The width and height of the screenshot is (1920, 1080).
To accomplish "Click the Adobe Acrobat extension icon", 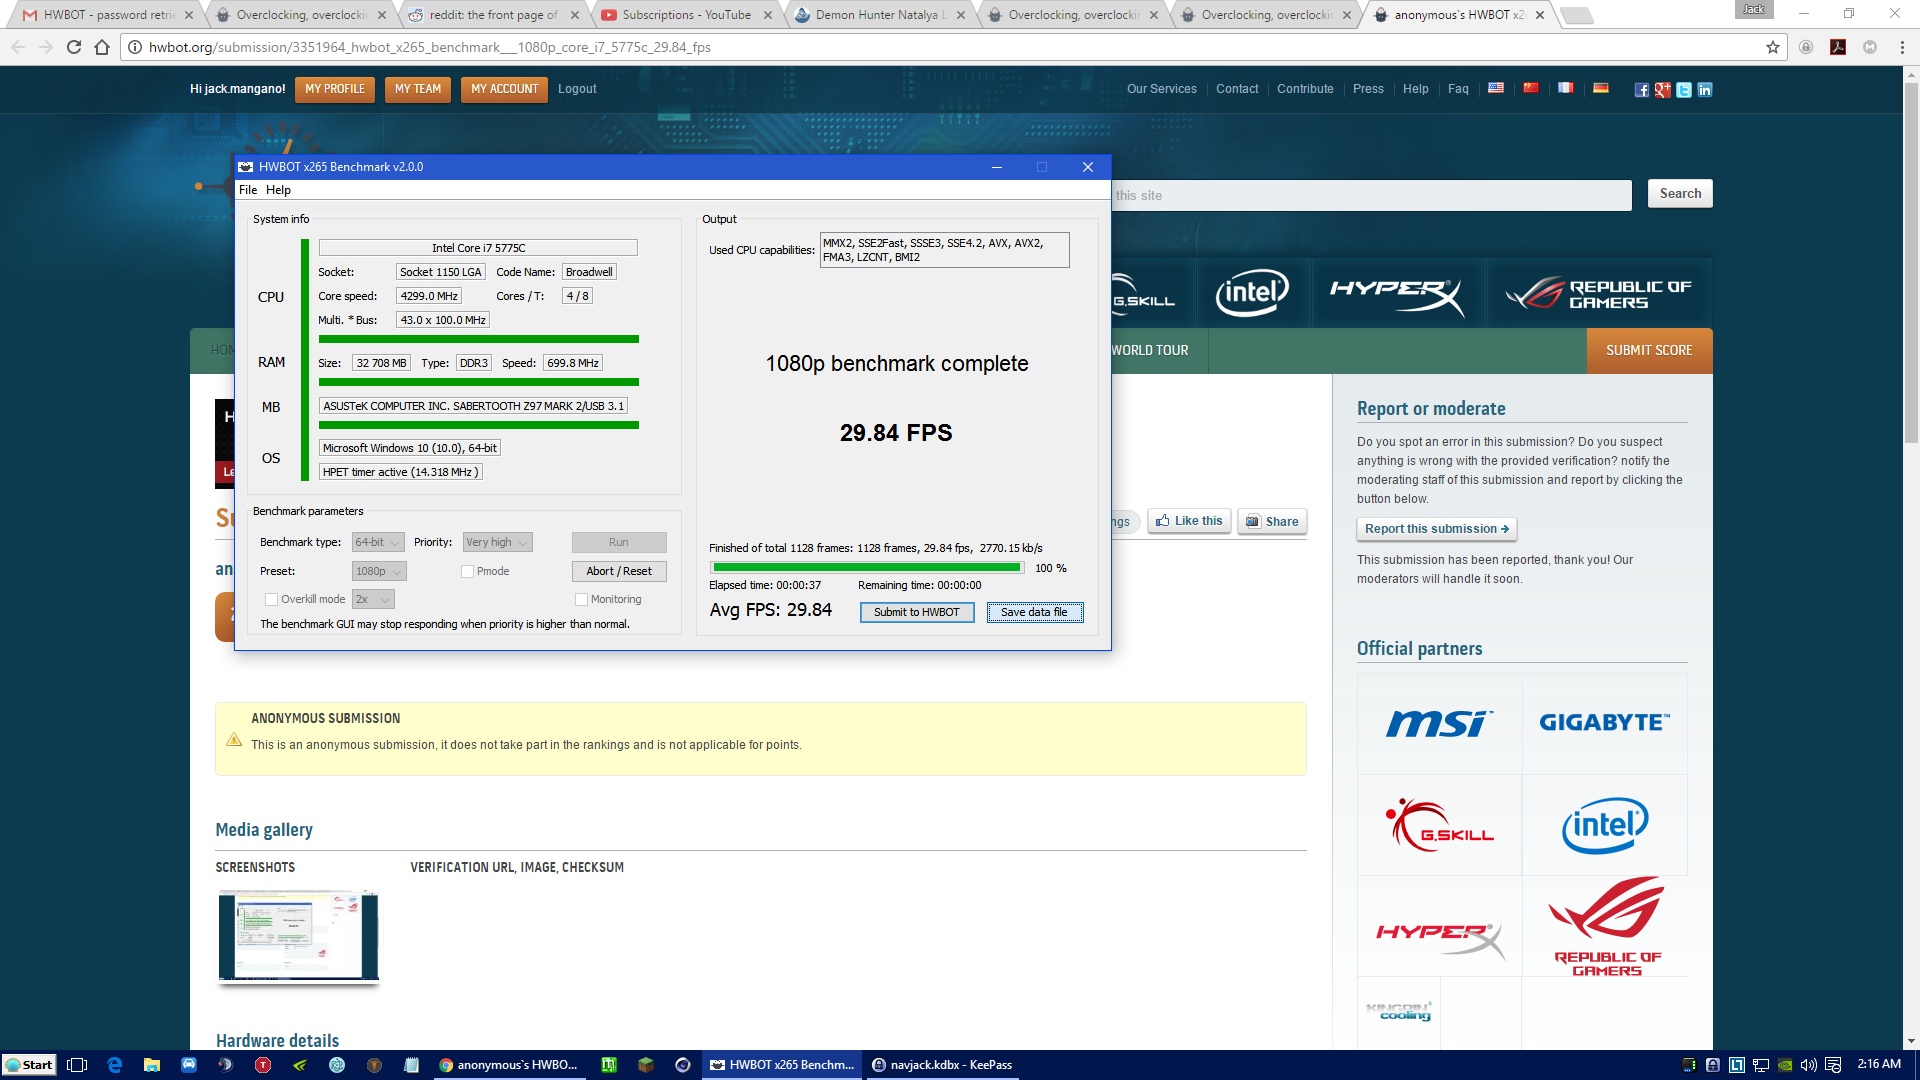I will tap(1838, 47).
